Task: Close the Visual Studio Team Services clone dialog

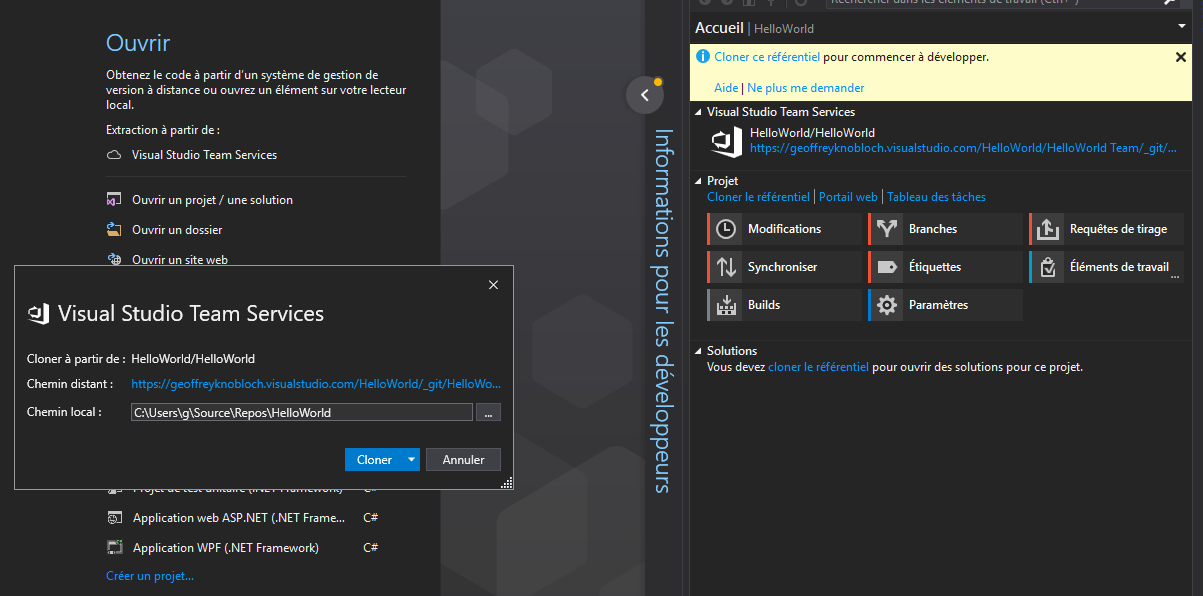Action: pos(493,285)
